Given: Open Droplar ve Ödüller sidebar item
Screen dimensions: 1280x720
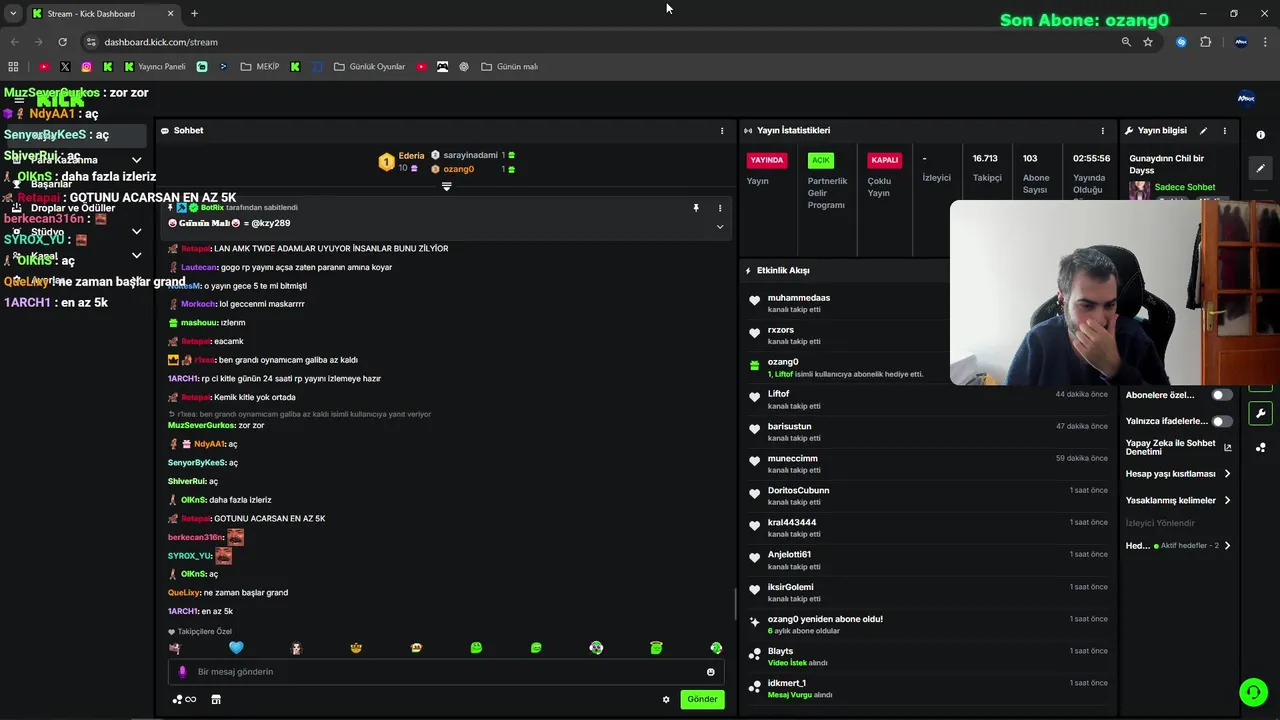Looking at the screenshot, I should 72,208.
